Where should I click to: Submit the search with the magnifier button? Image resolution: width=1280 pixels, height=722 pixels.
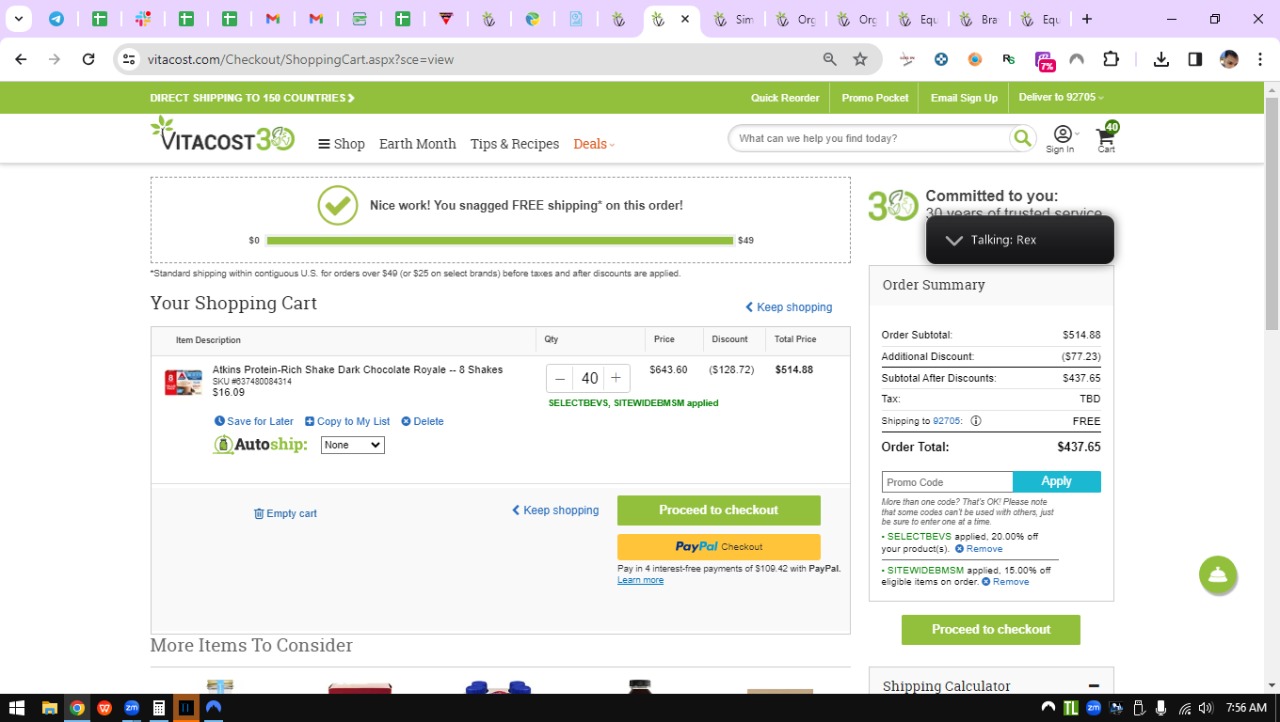(x=1022, y=138)
